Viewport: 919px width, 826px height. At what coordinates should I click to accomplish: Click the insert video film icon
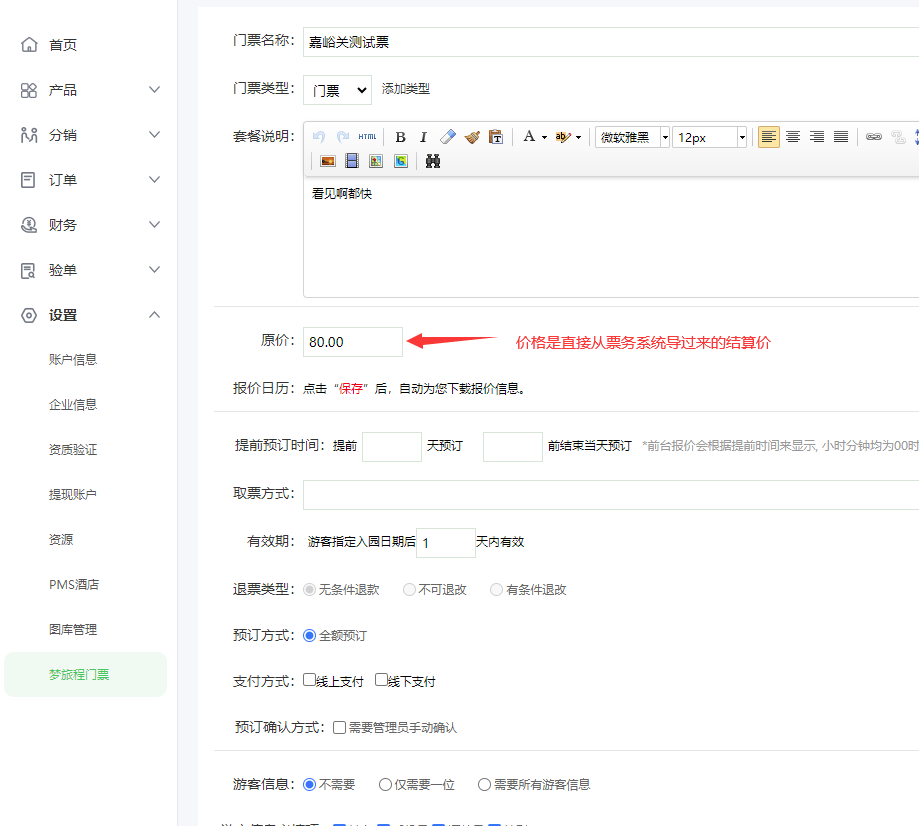pyautogui.click(x=352, y=161)
